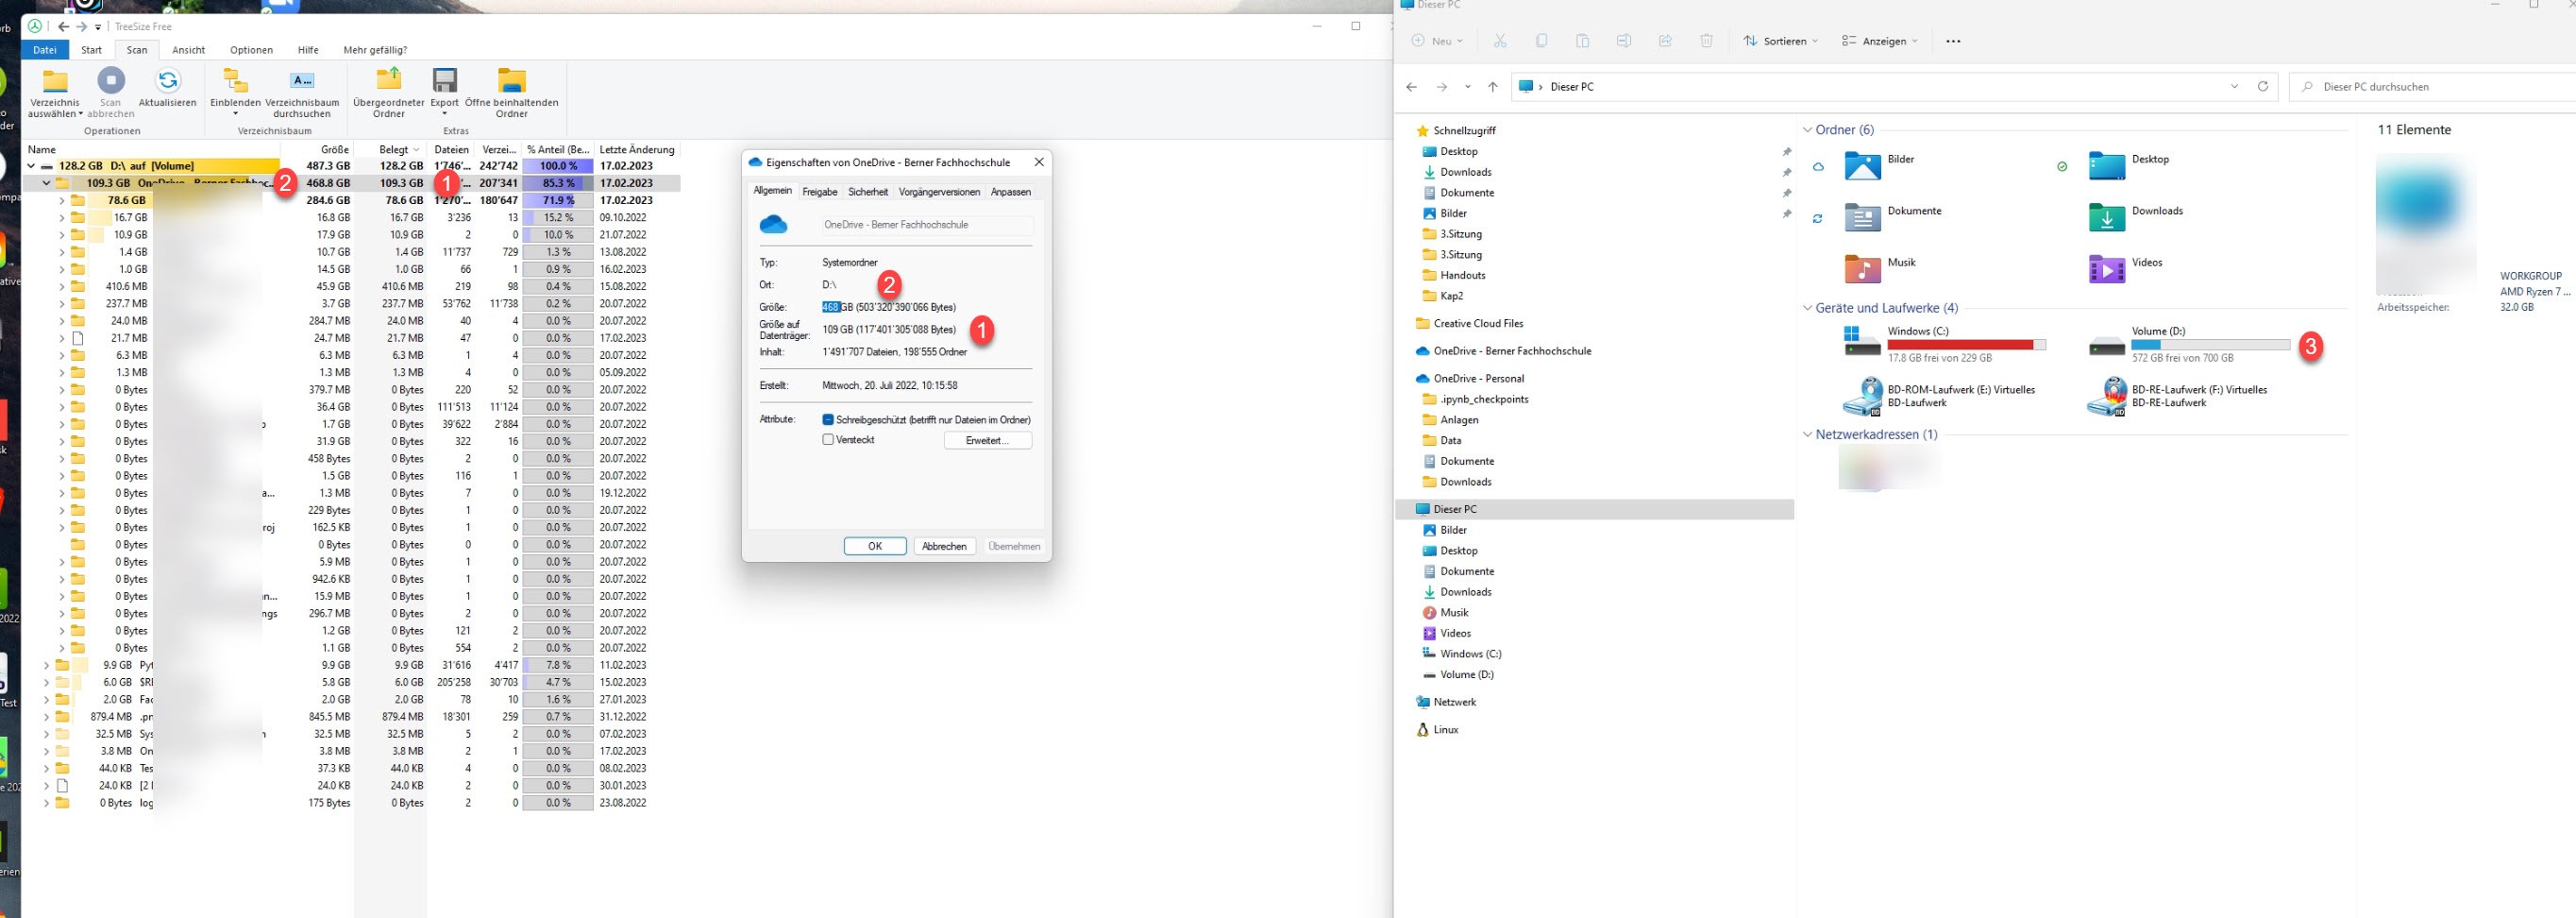Expand the 78.6 GB folder row
This screenshot has height=918, width=2576.
click(x=62, y=200)
